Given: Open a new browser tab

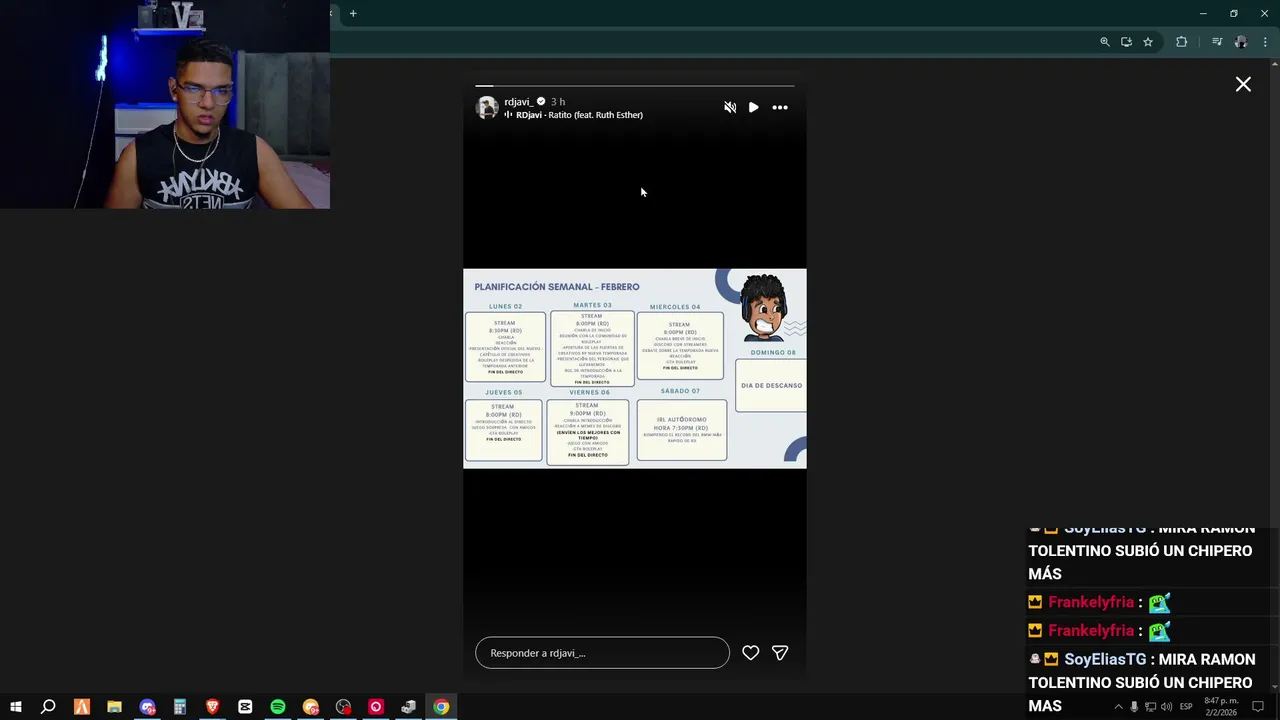Looking at the screenshot, I should coord(353,13).
